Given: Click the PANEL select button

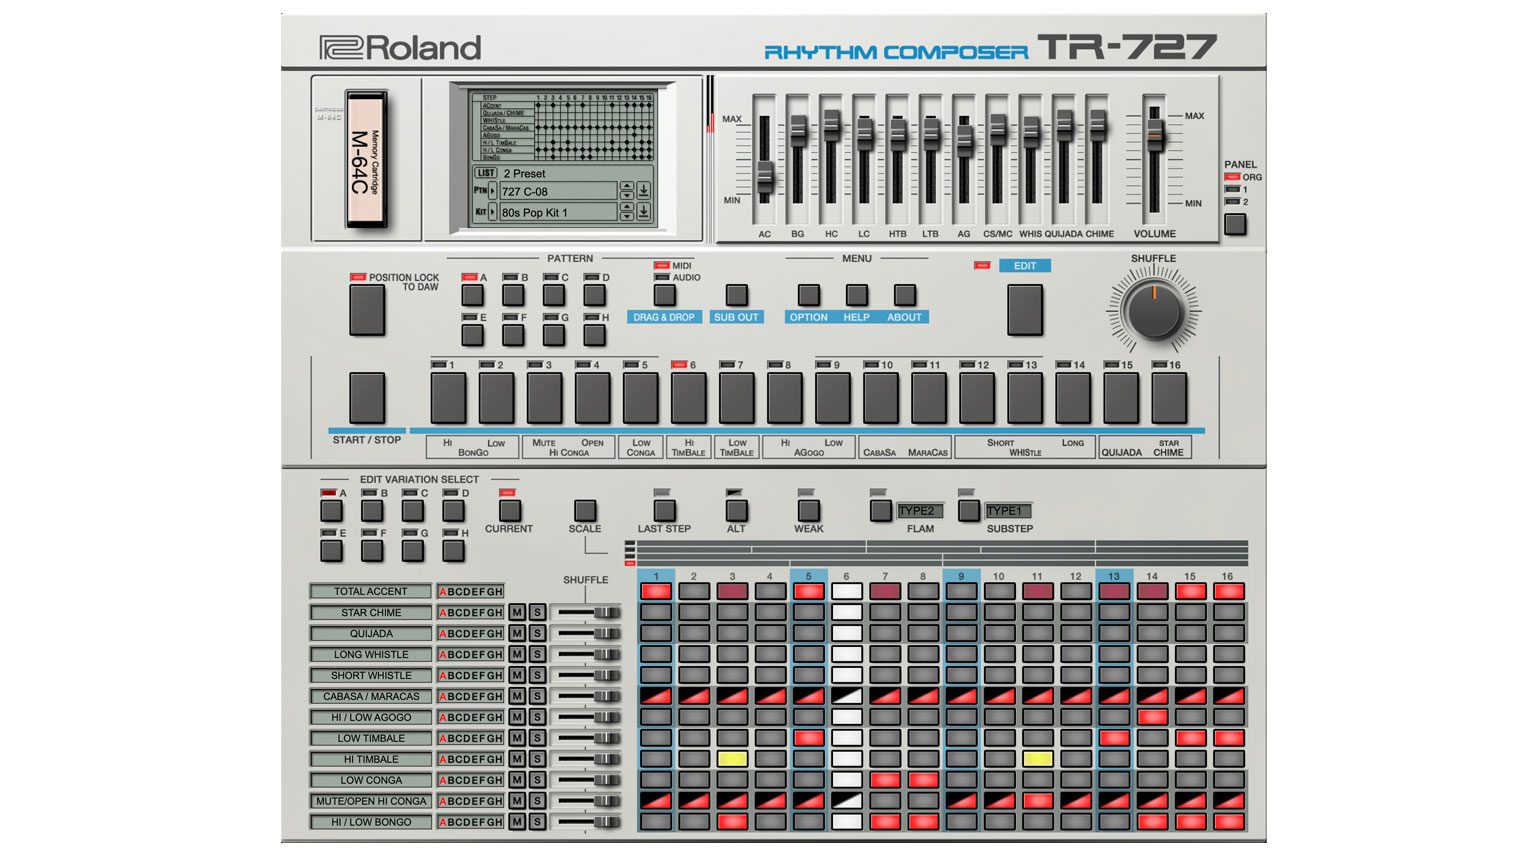Looking at the screenshot, I should (x=1236, y=224).
